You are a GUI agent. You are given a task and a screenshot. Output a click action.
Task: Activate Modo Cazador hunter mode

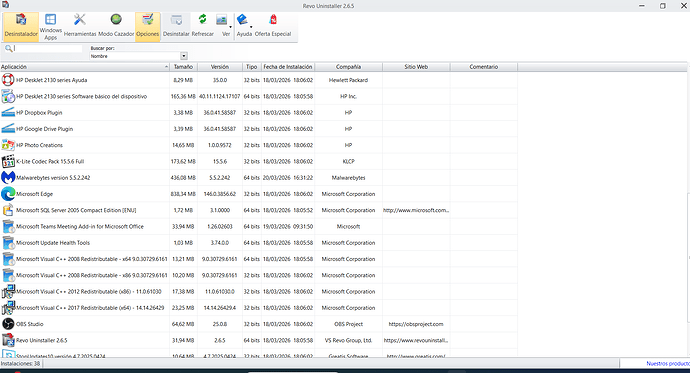click(x=116, y=26)
